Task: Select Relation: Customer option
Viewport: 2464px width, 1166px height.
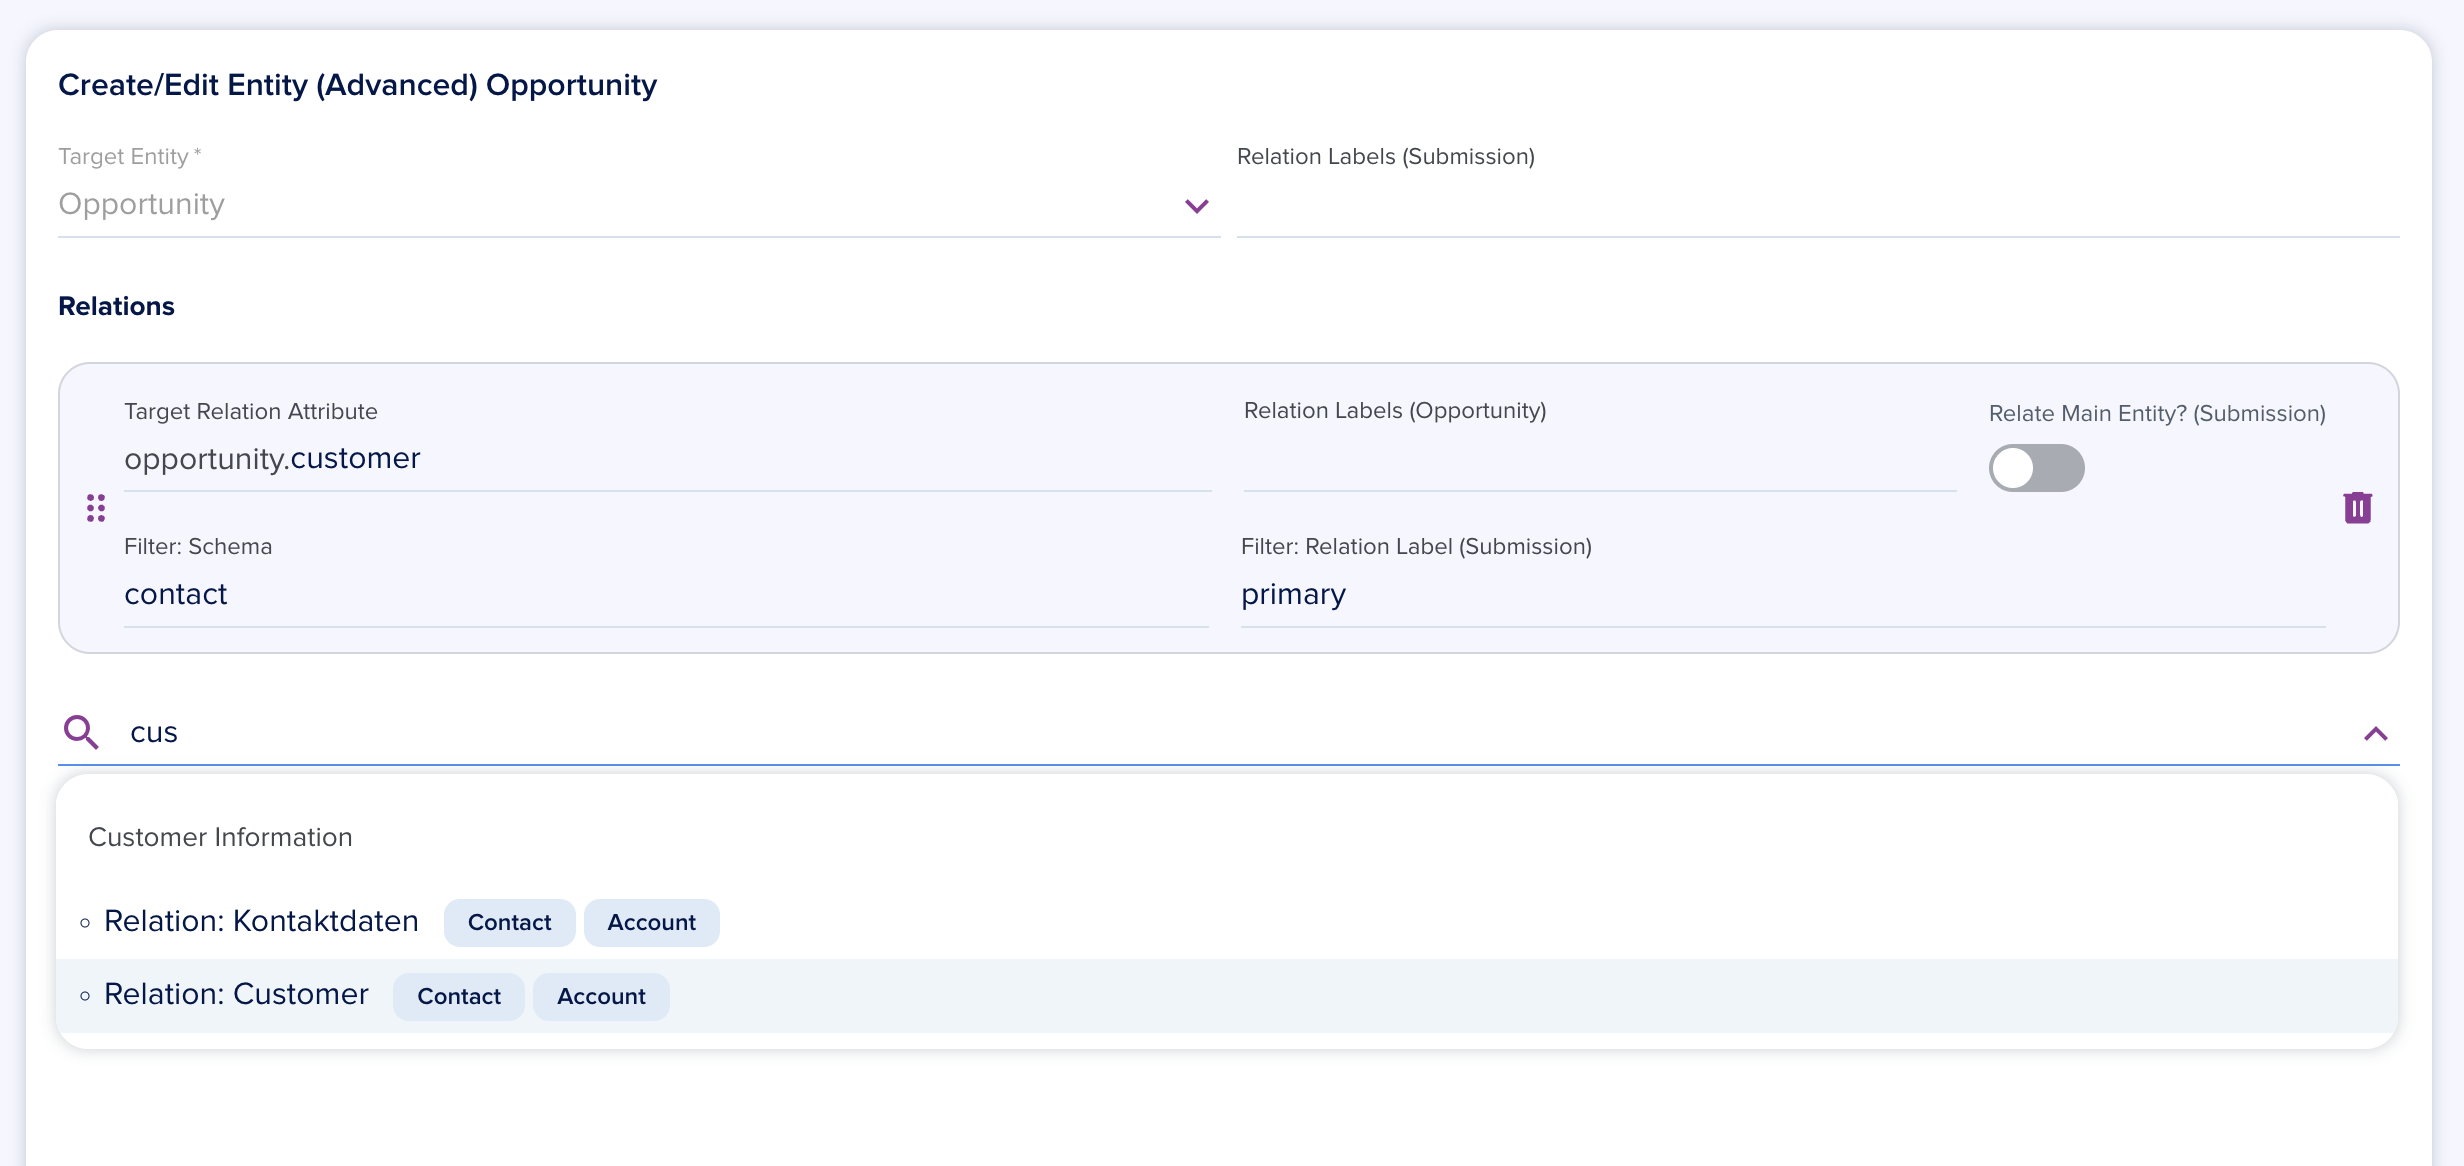Action: pyautogui.click(x=236, y=995)
